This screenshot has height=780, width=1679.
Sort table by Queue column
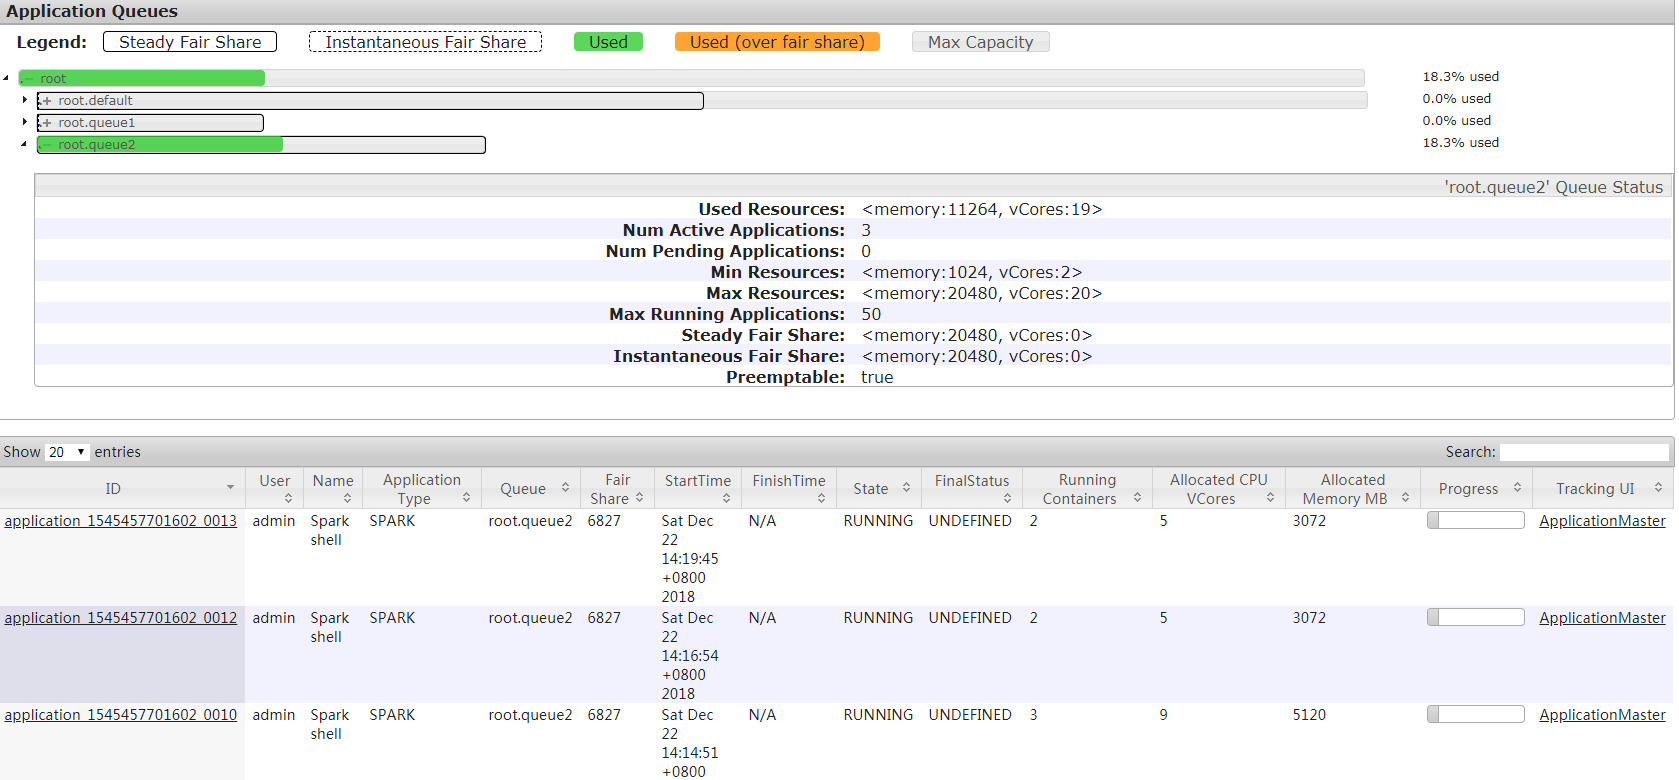(531, 488)
